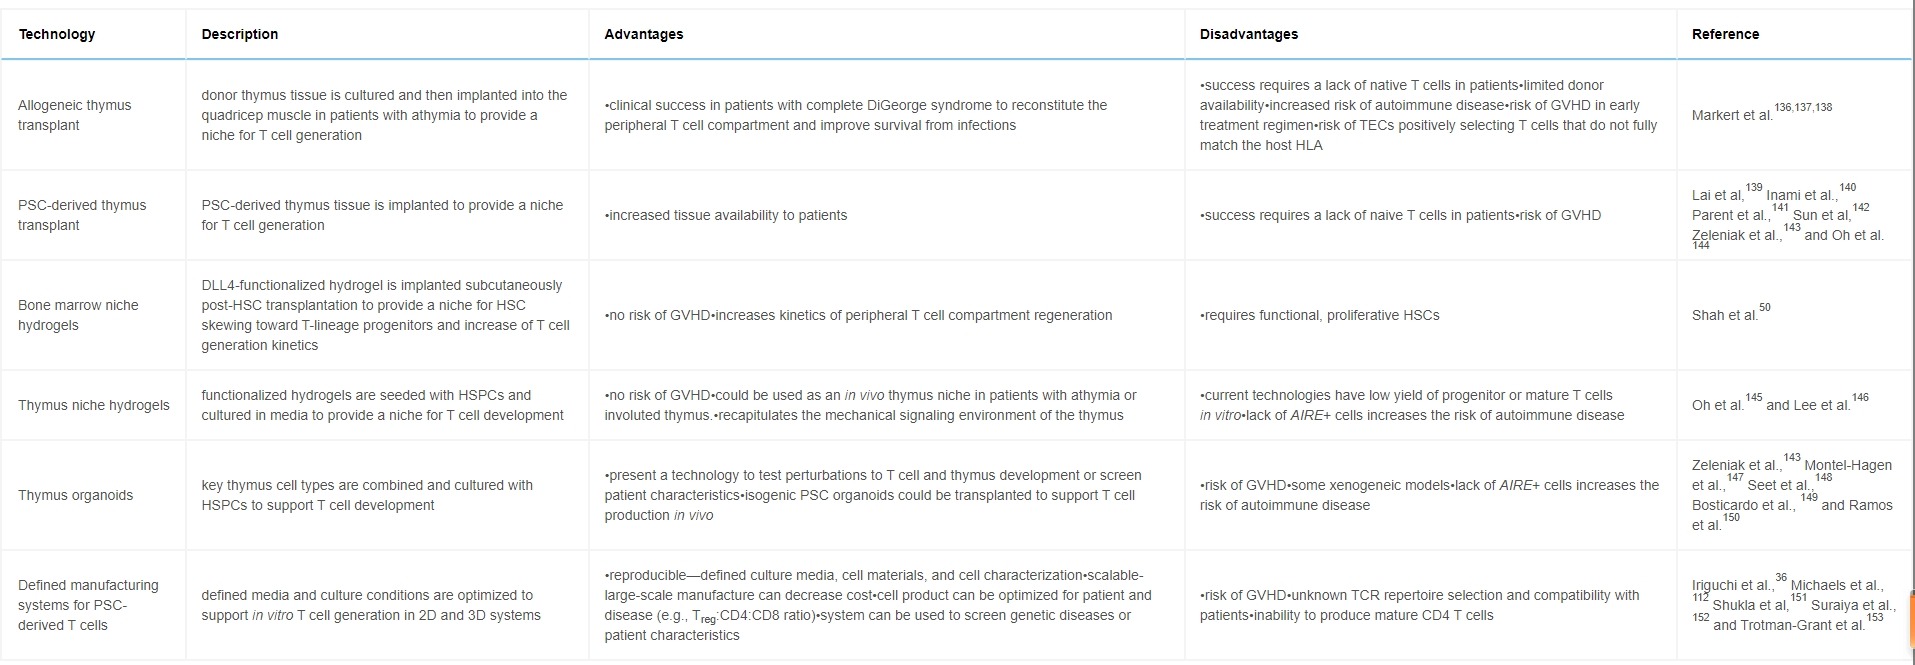This screenshot has width=1915, height=665.
Task: Follow citation 140 for Inami et al.
Action: tap(1847, 188)
